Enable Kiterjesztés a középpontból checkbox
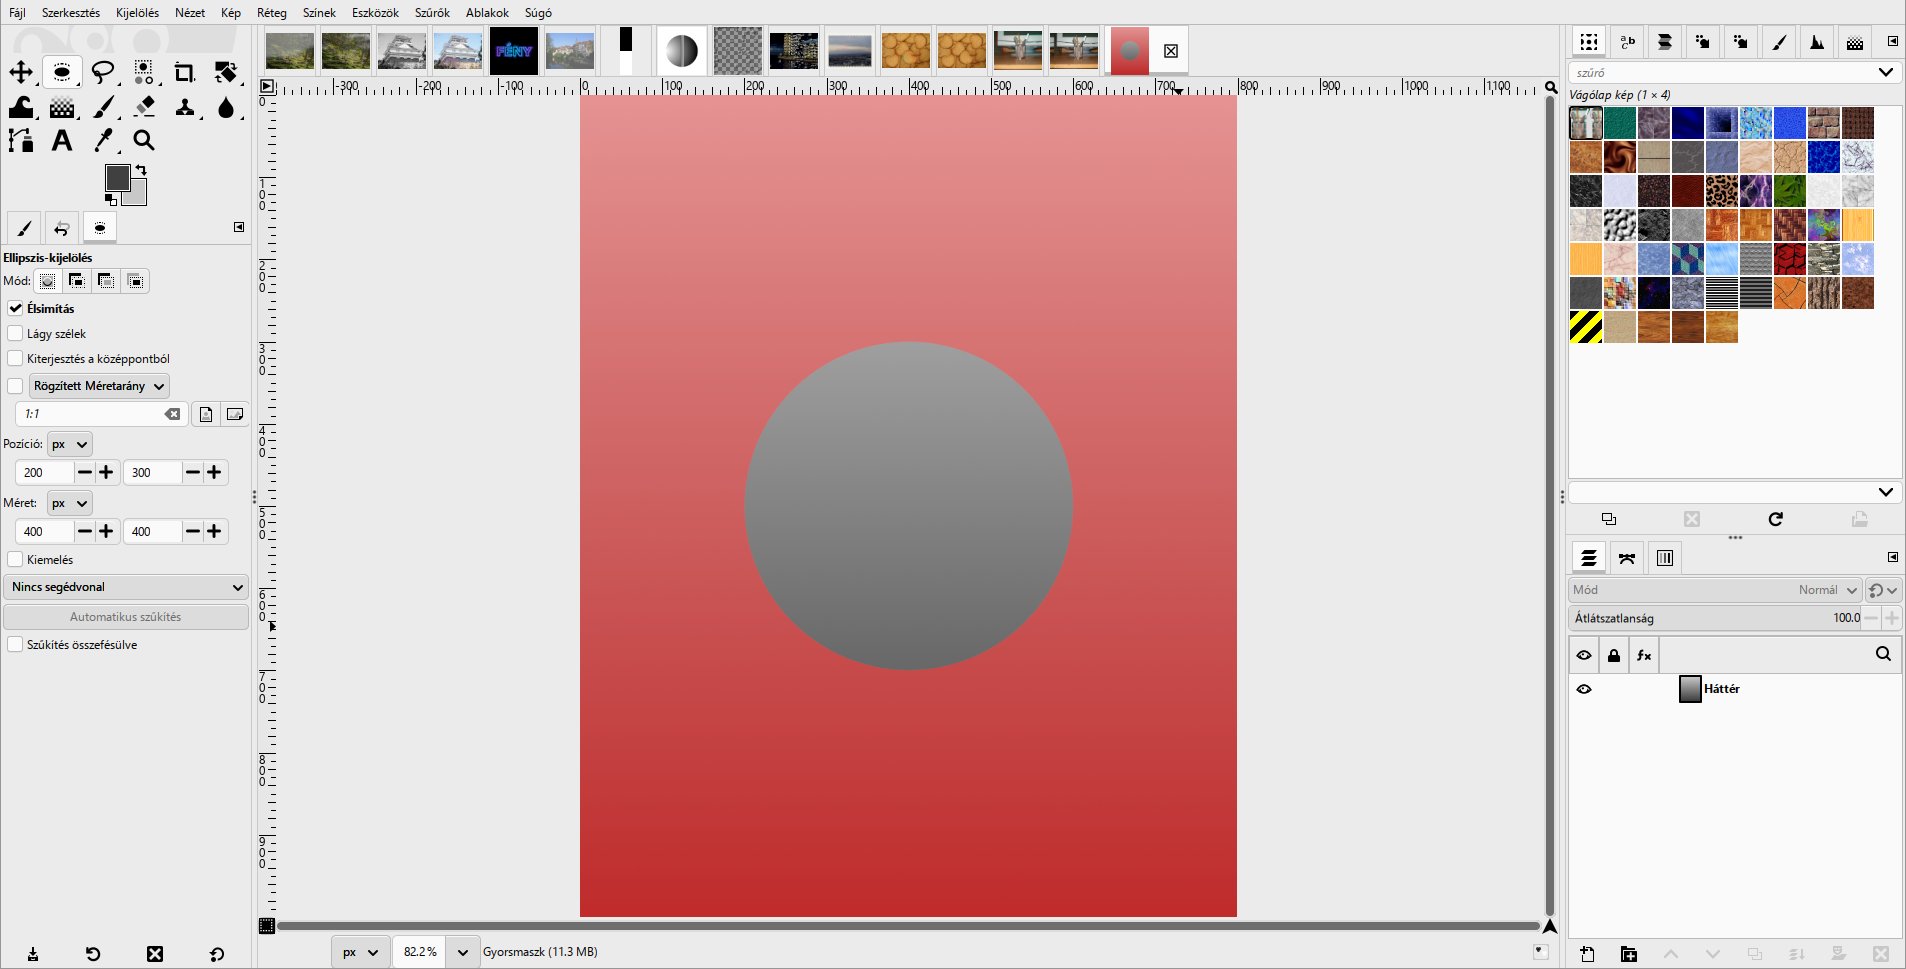The width and height of the screenshot is (1906, 969). click(15, 358)
